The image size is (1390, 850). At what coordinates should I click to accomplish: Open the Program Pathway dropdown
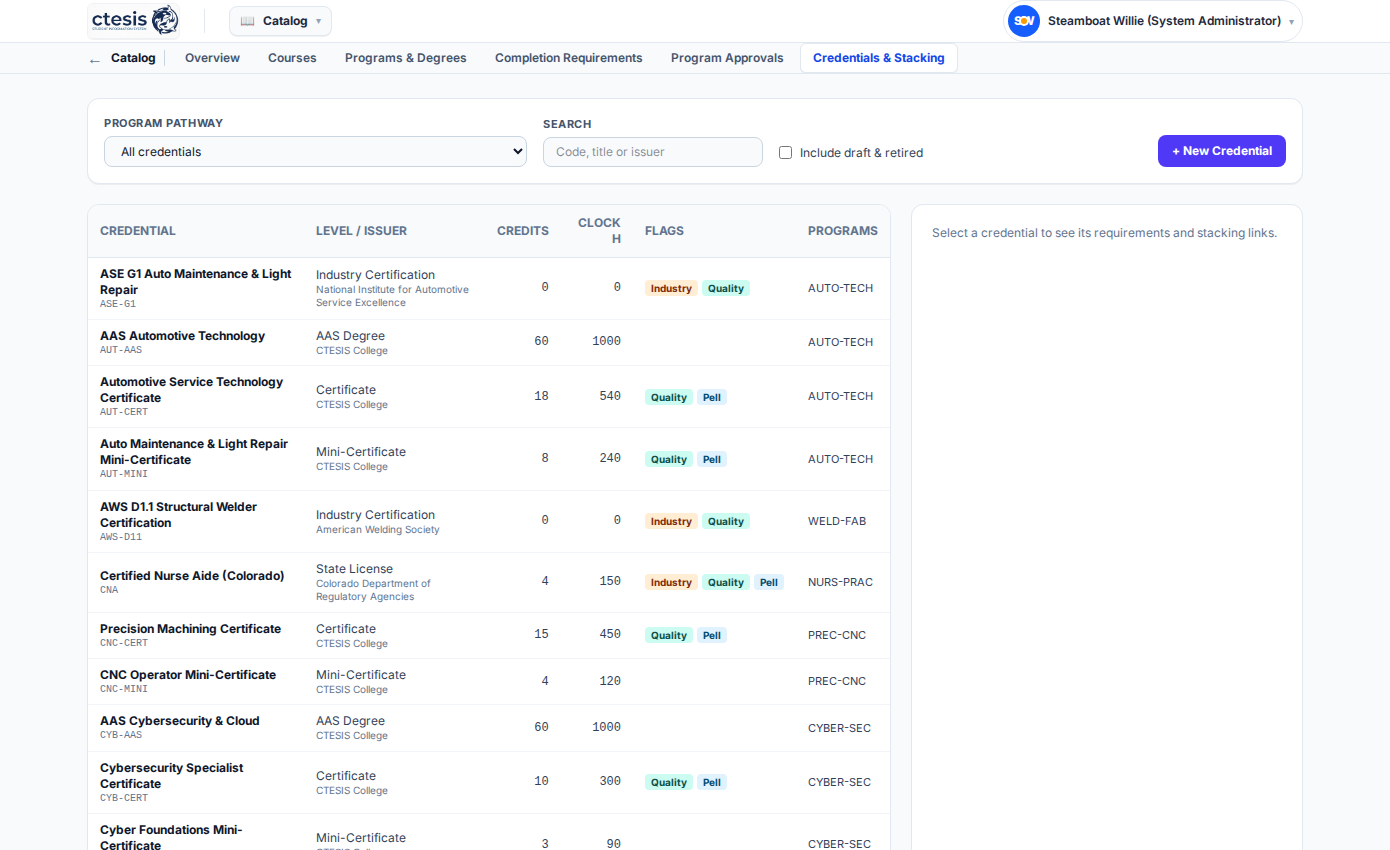[315, 152]
